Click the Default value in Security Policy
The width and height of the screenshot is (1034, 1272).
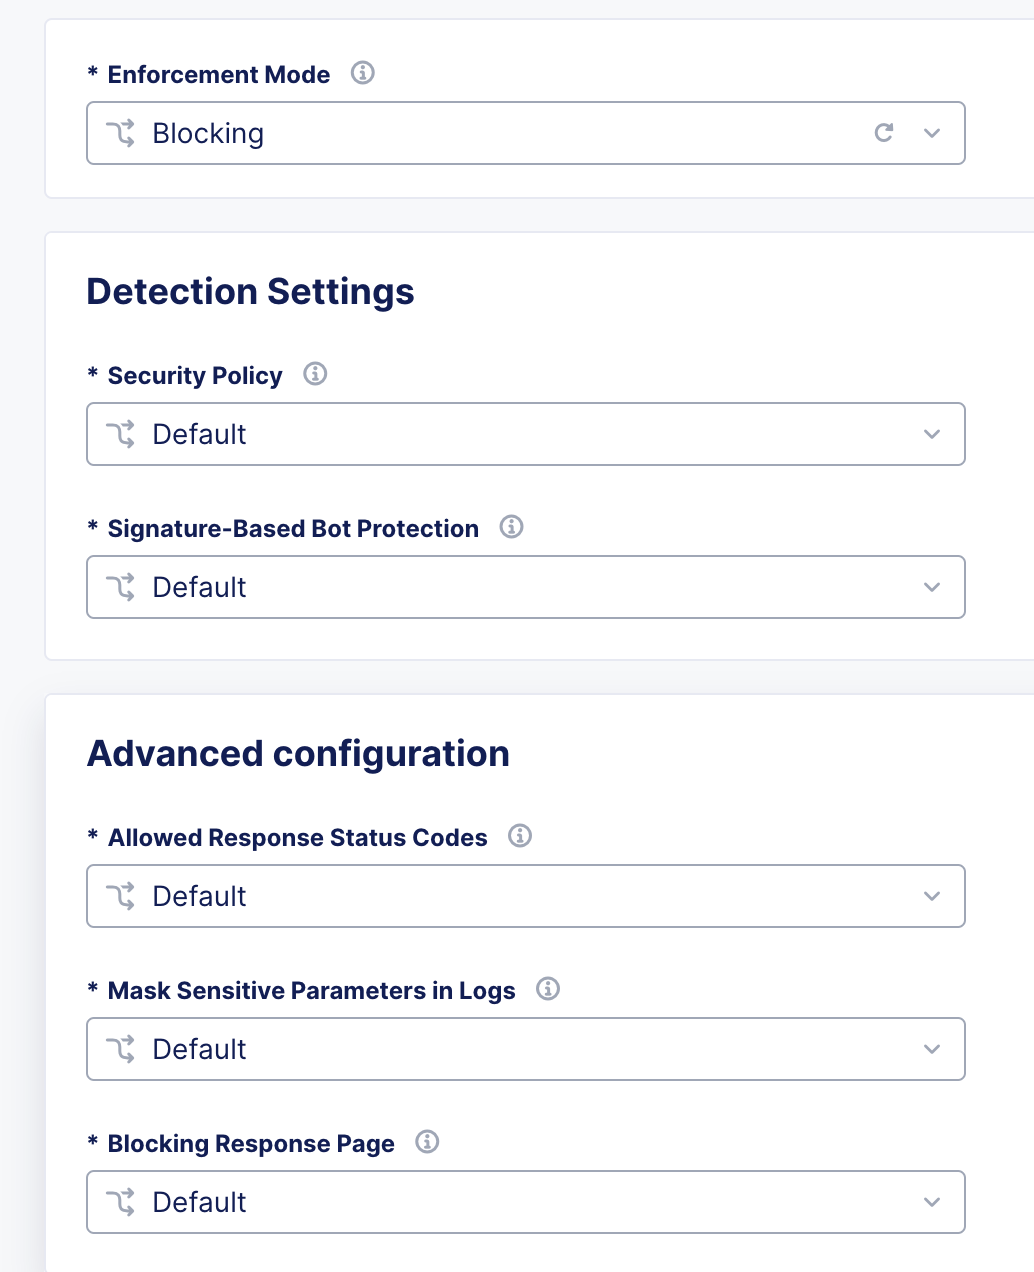click(x=199, y=433)
